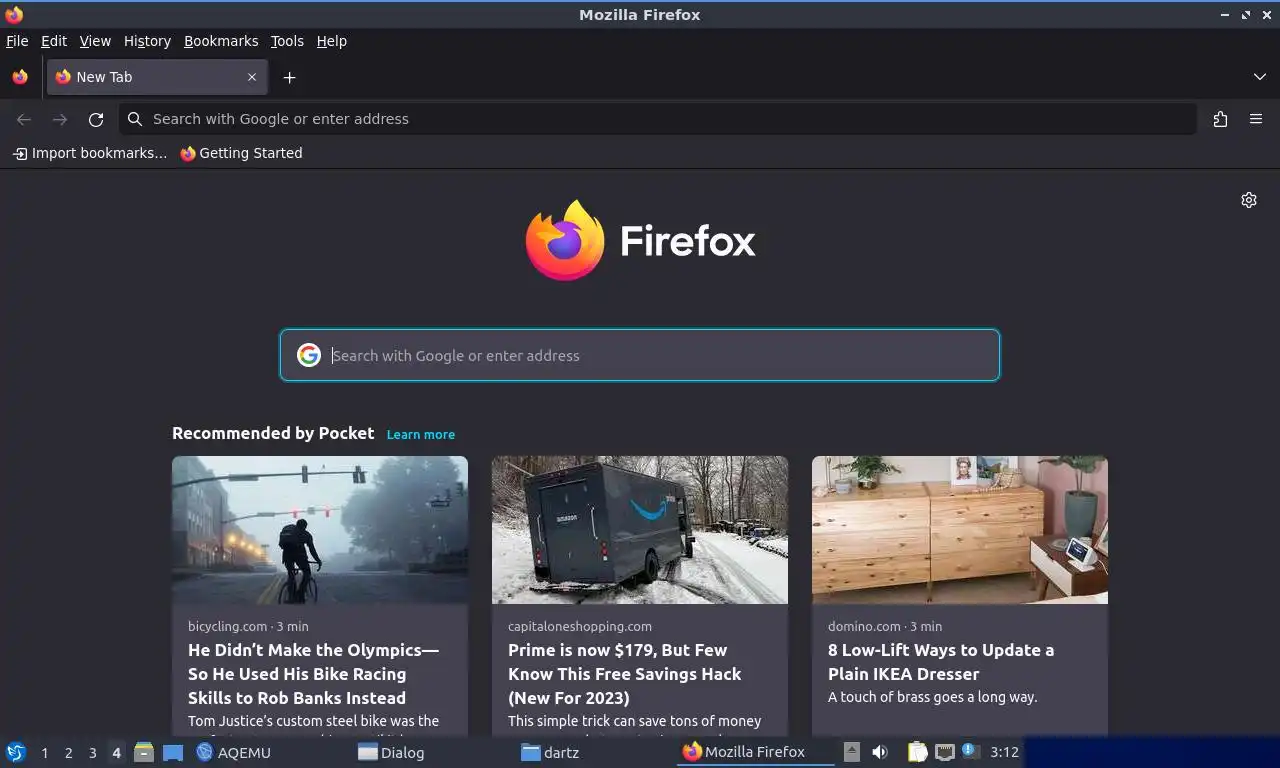This screenshot has height=768, width=1280.
Task: Go back one page
Action: click(24, 119)
